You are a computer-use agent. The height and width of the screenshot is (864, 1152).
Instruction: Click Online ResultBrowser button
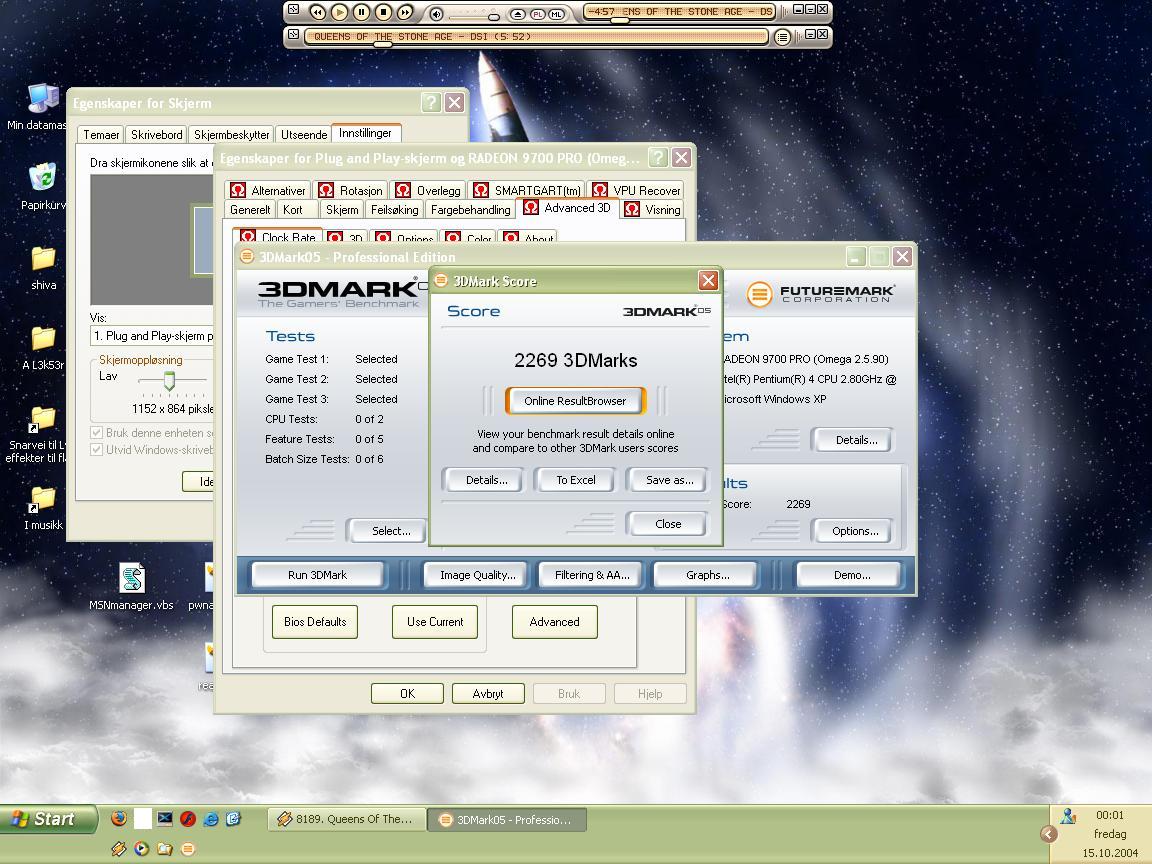575,400
